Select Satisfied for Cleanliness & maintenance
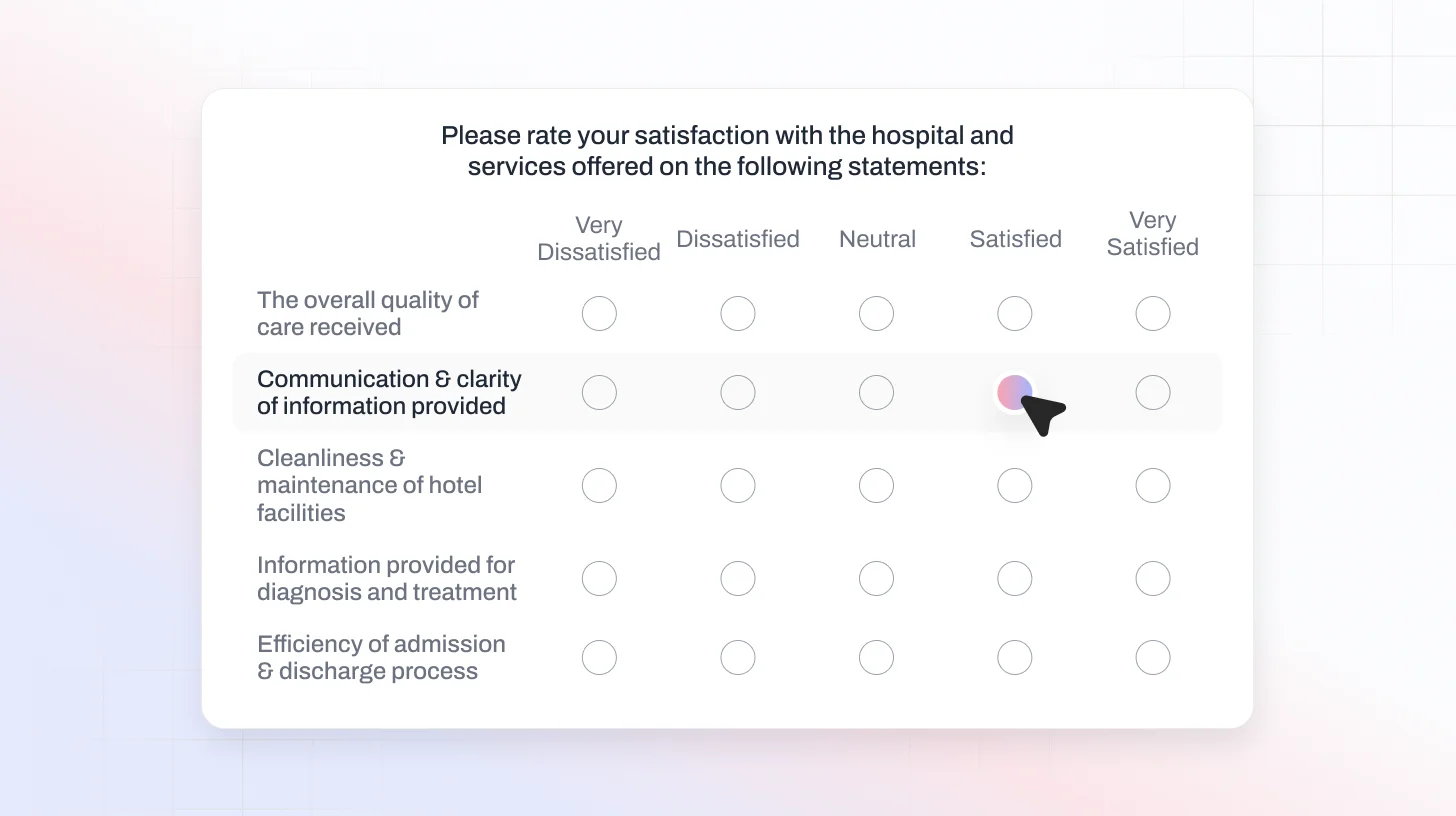The width and height of the screenshot is (1456, 816). 1014,486
